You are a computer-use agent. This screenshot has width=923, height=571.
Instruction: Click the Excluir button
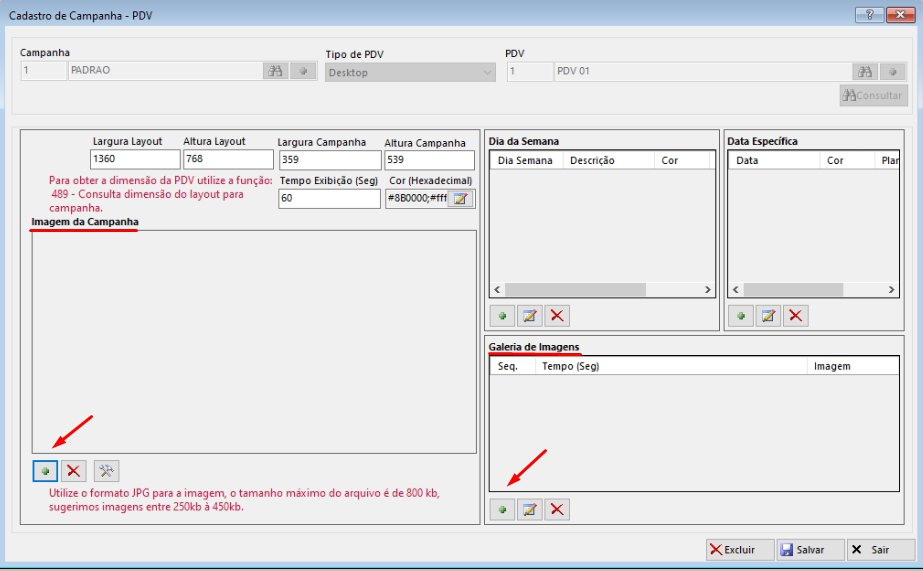click(x=739, y=550)
